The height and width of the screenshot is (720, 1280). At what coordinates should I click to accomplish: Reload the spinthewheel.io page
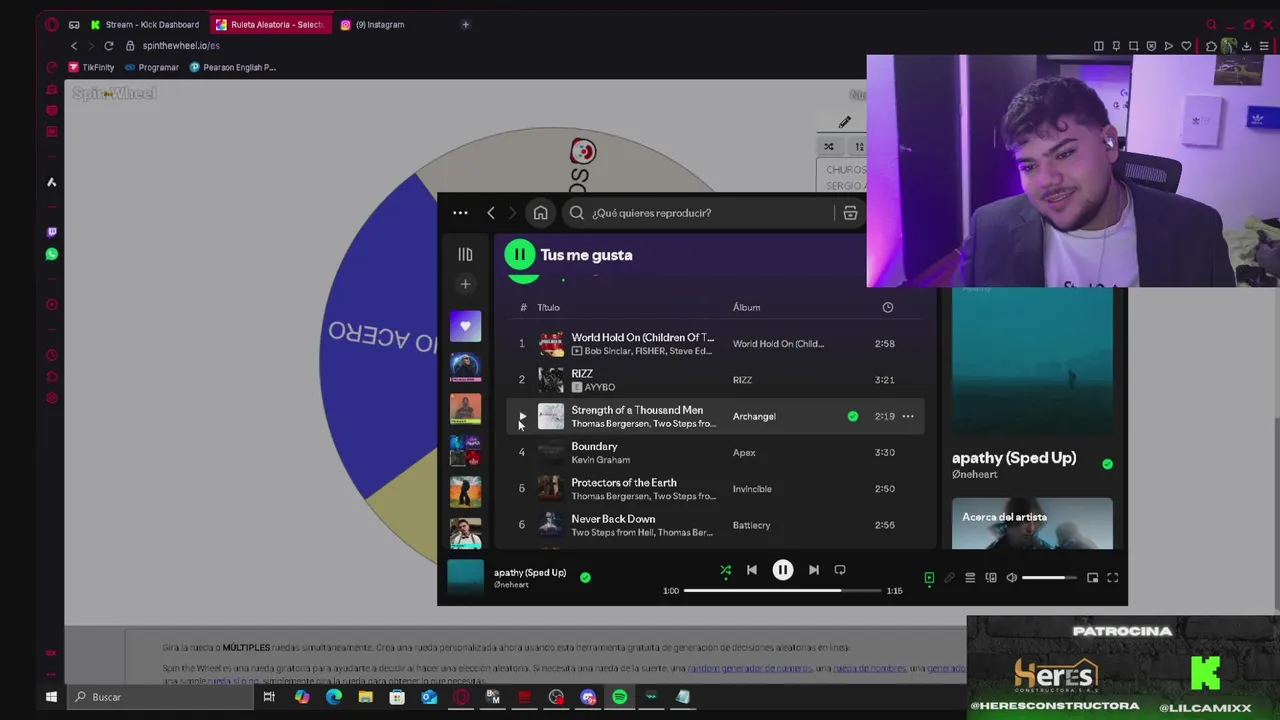point(108,46)
